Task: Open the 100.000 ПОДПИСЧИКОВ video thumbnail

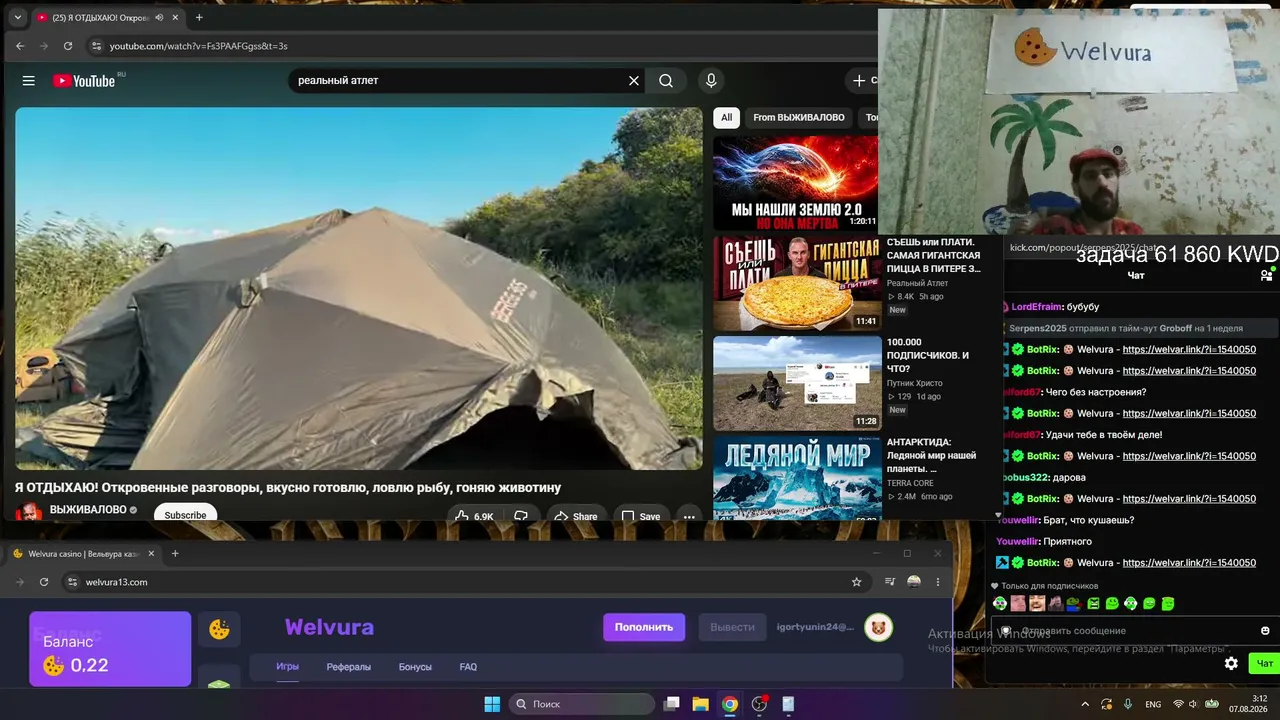Action: [x=796, y=383]
